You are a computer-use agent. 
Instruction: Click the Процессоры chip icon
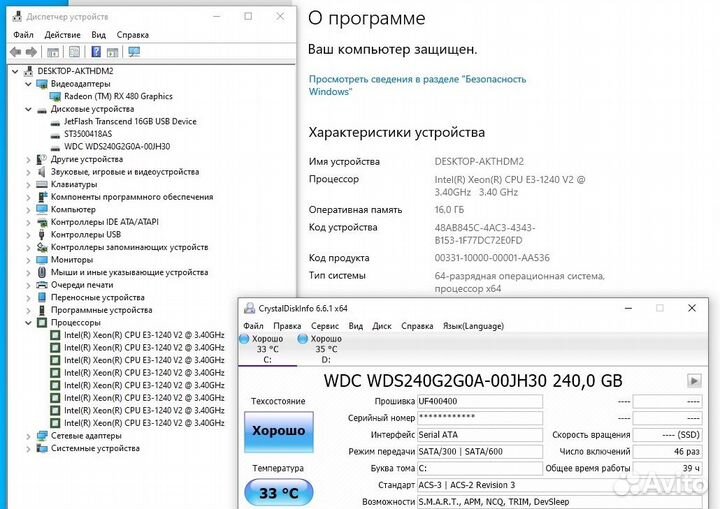coord(42,322)
